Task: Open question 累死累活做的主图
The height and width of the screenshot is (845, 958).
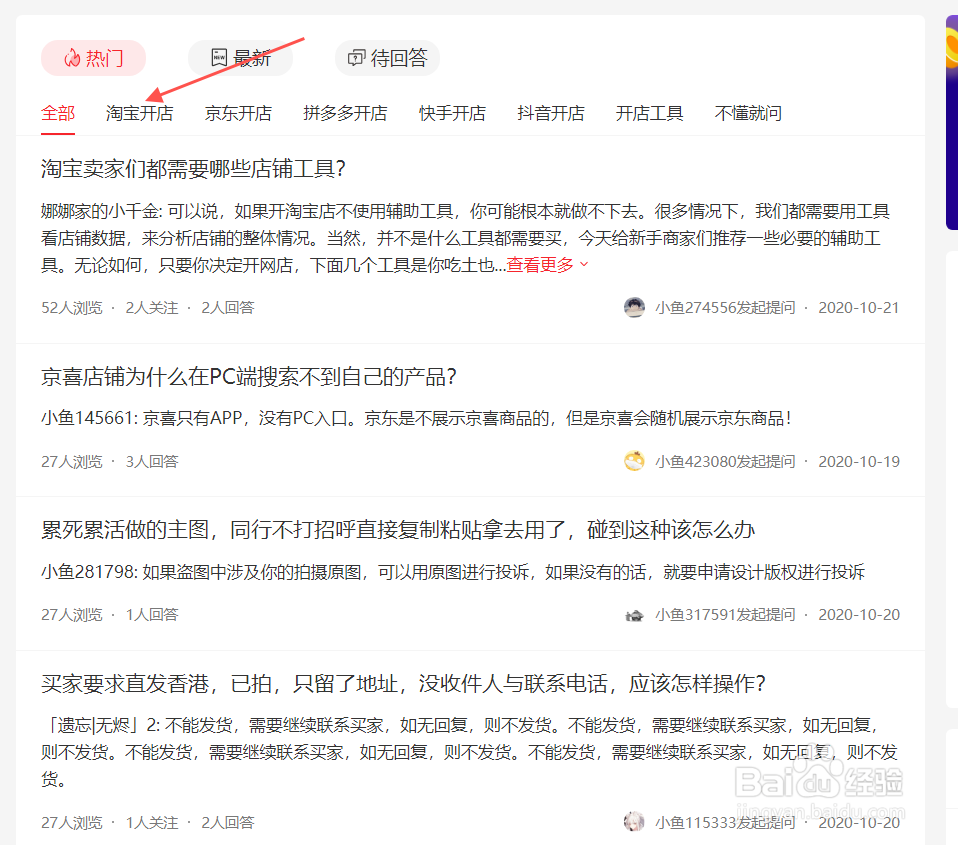Action: click(x=398, y=530)
